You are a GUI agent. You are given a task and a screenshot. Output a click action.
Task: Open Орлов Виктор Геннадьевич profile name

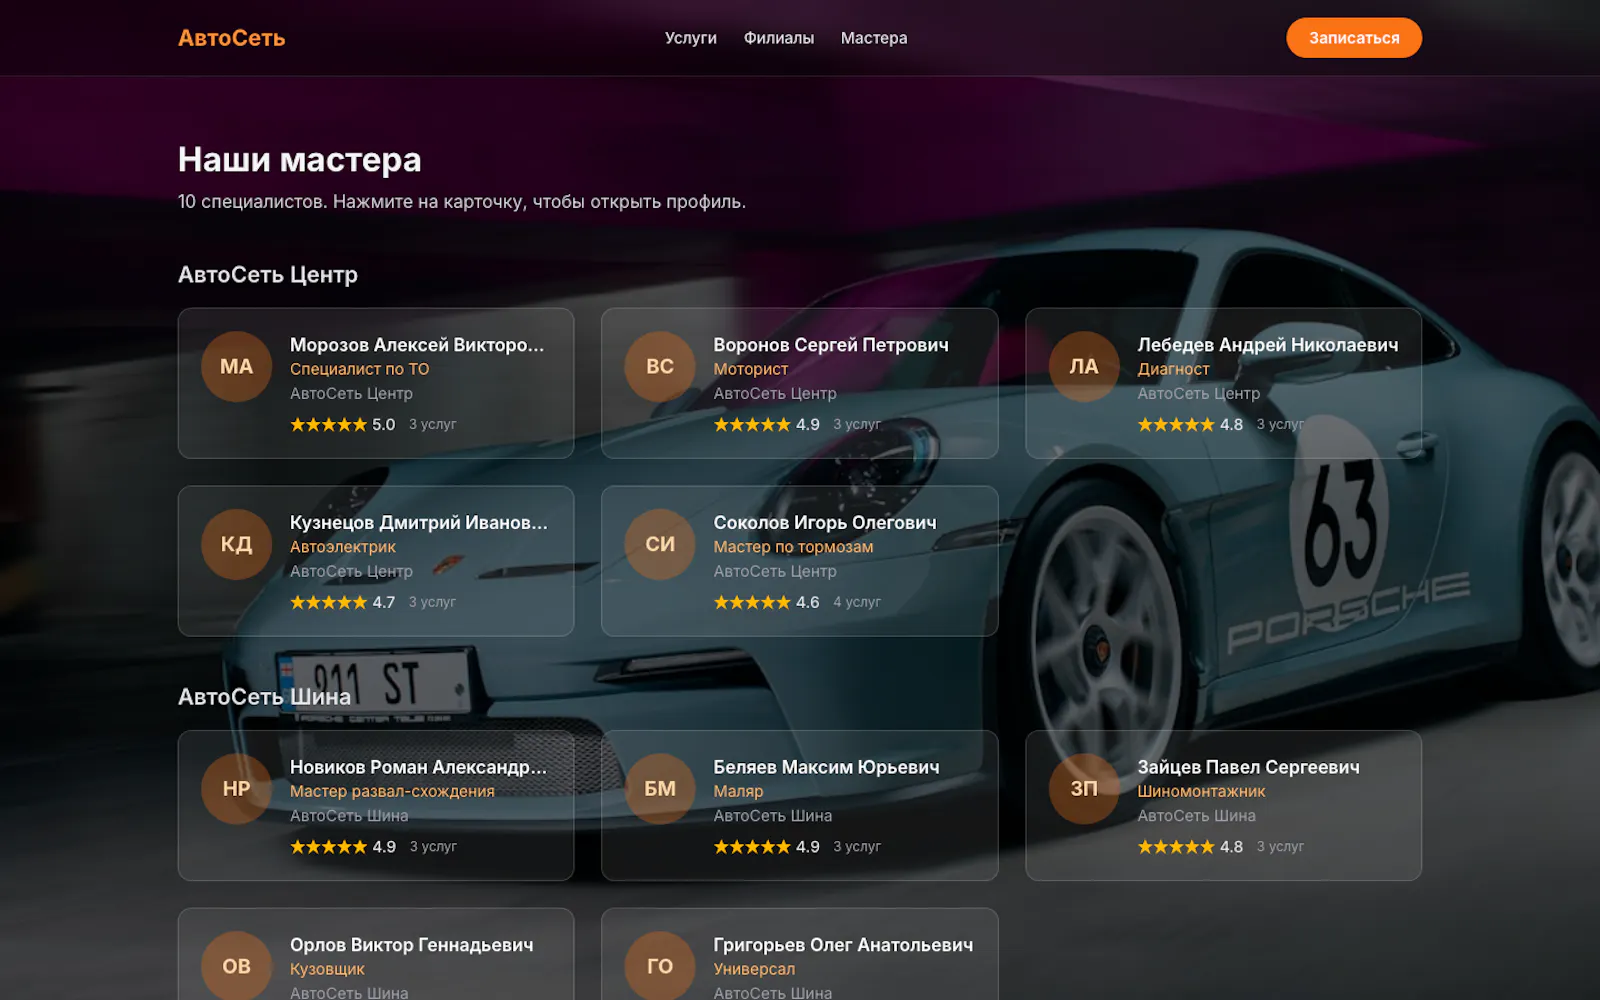[x=411, y=945]
